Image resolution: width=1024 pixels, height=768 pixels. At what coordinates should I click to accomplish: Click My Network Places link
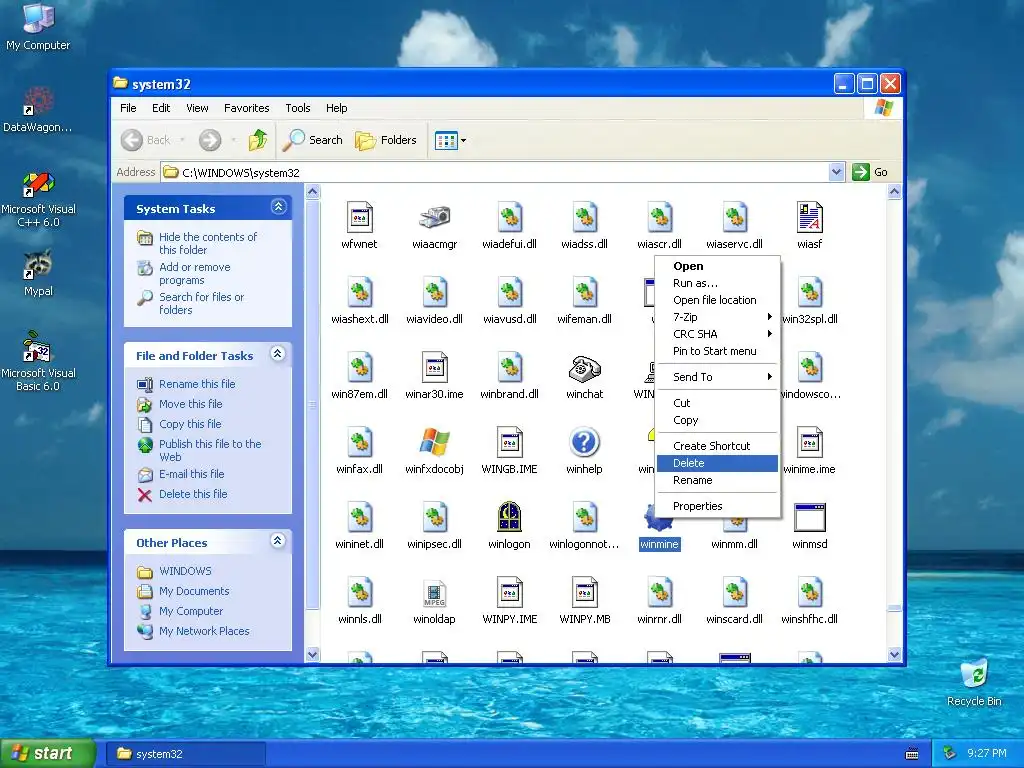tap(204, 631)
